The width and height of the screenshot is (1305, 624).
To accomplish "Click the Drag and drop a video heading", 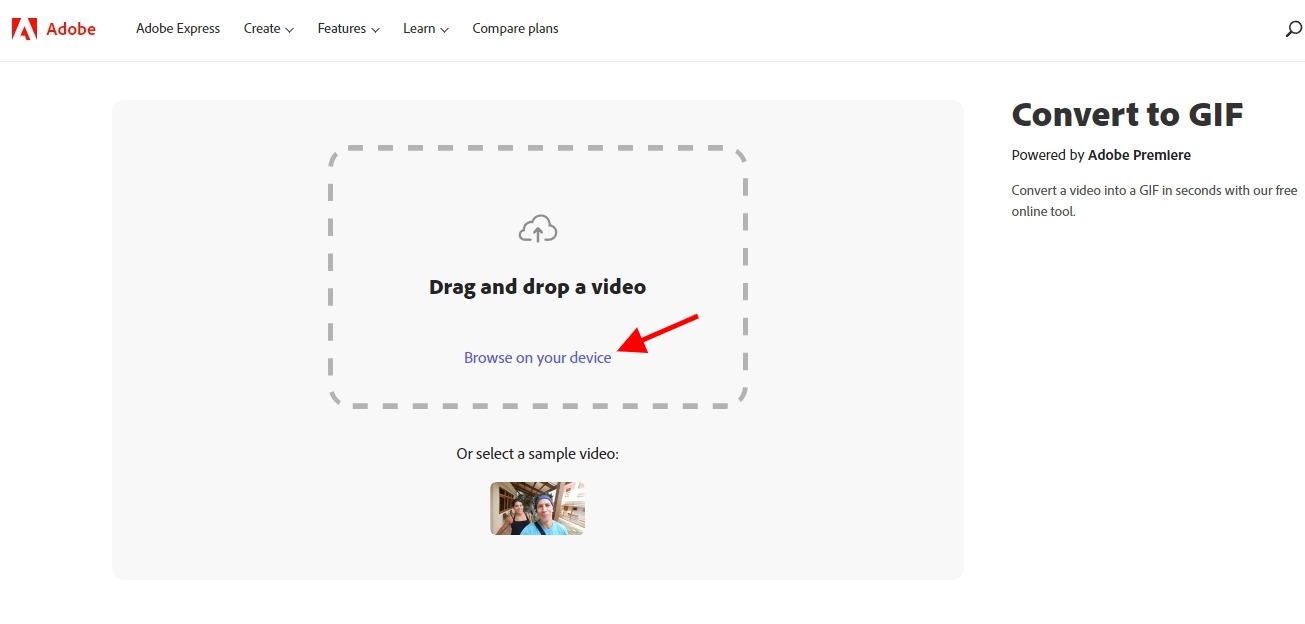I will (537, 287).
